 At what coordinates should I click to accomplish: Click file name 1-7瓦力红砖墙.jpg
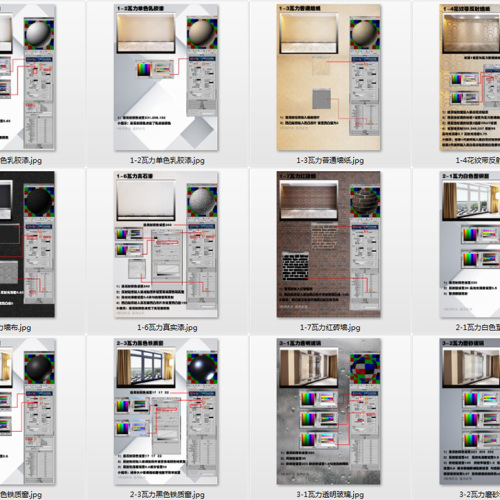(330, 328)
